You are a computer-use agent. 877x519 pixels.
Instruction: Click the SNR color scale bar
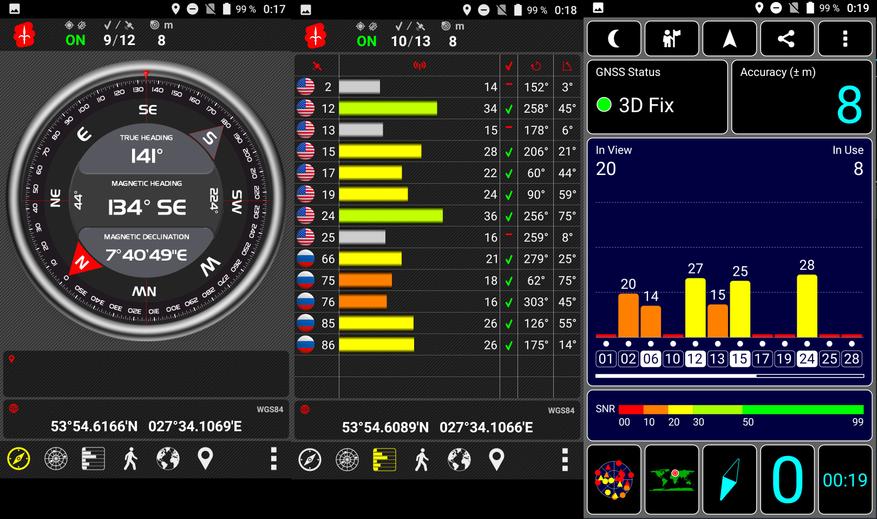coord(740,409)
